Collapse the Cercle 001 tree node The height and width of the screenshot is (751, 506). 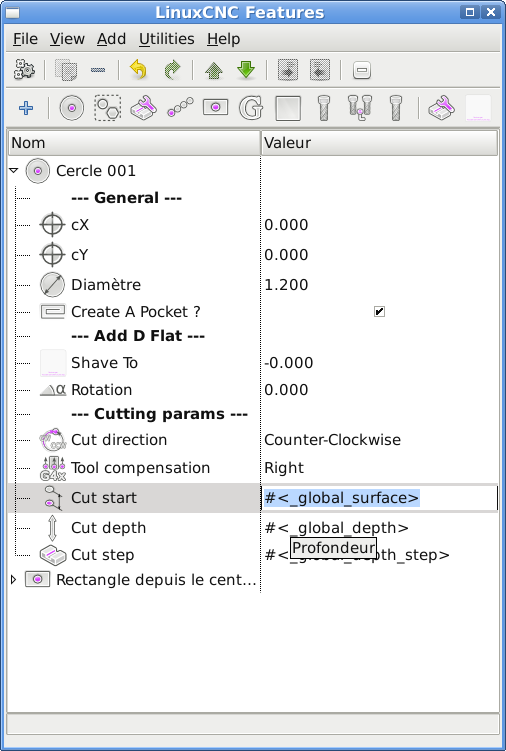(14, 170)
